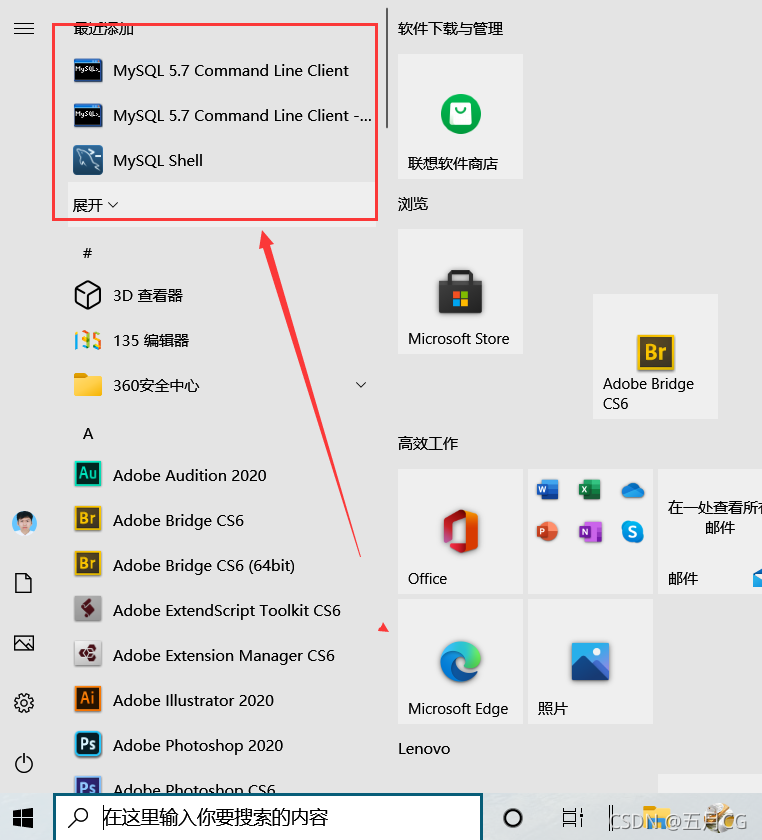
Task: Open Adobe Photoshop 2020
Action: [x=222, y=745]
